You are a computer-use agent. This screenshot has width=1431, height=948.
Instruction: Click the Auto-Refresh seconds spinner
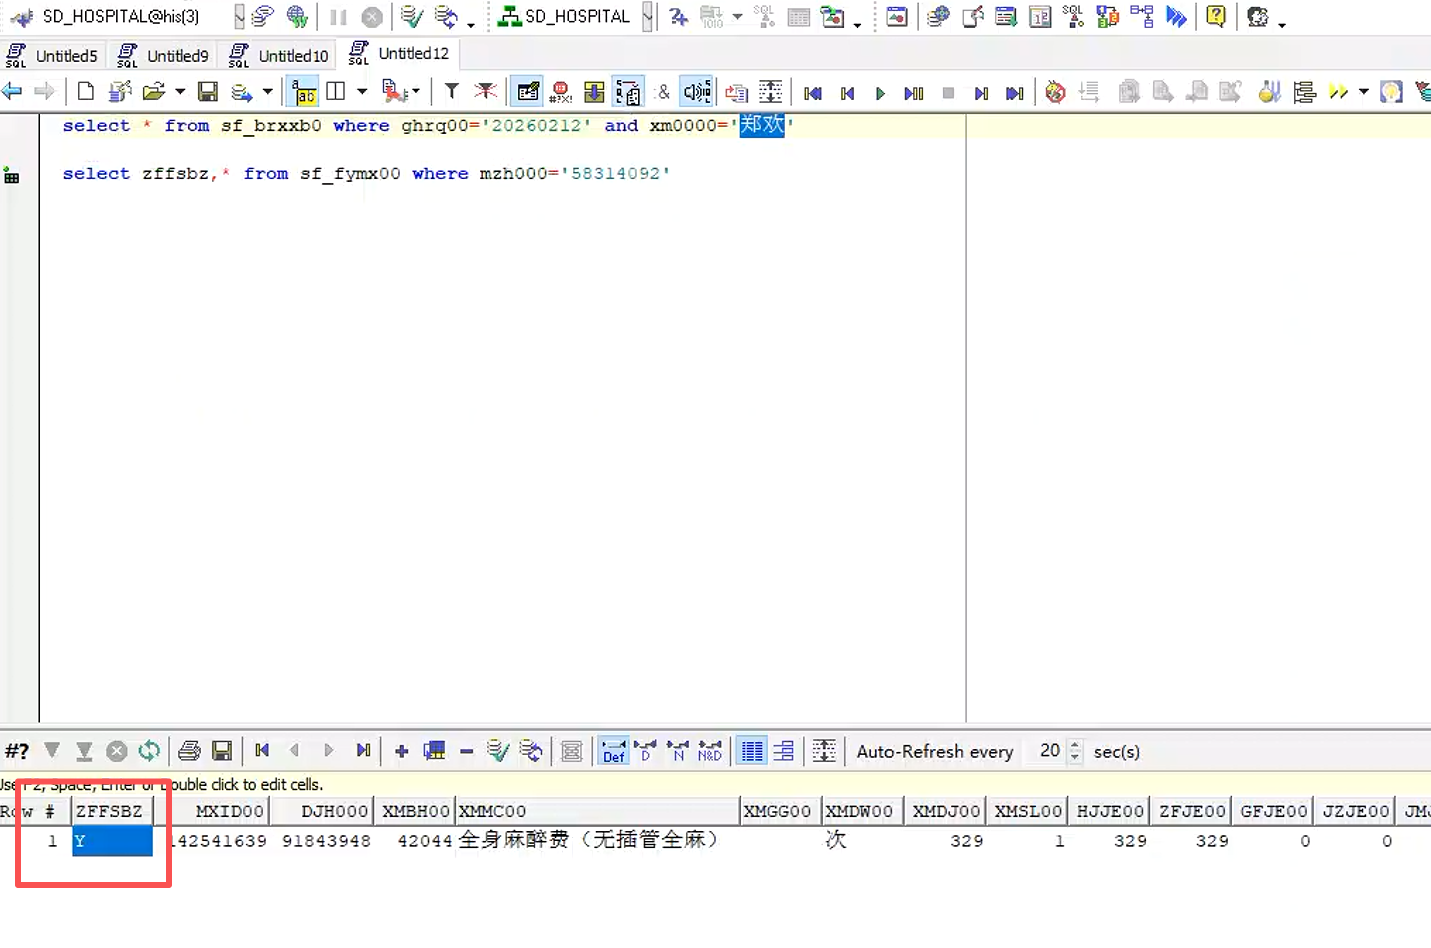1075,751
